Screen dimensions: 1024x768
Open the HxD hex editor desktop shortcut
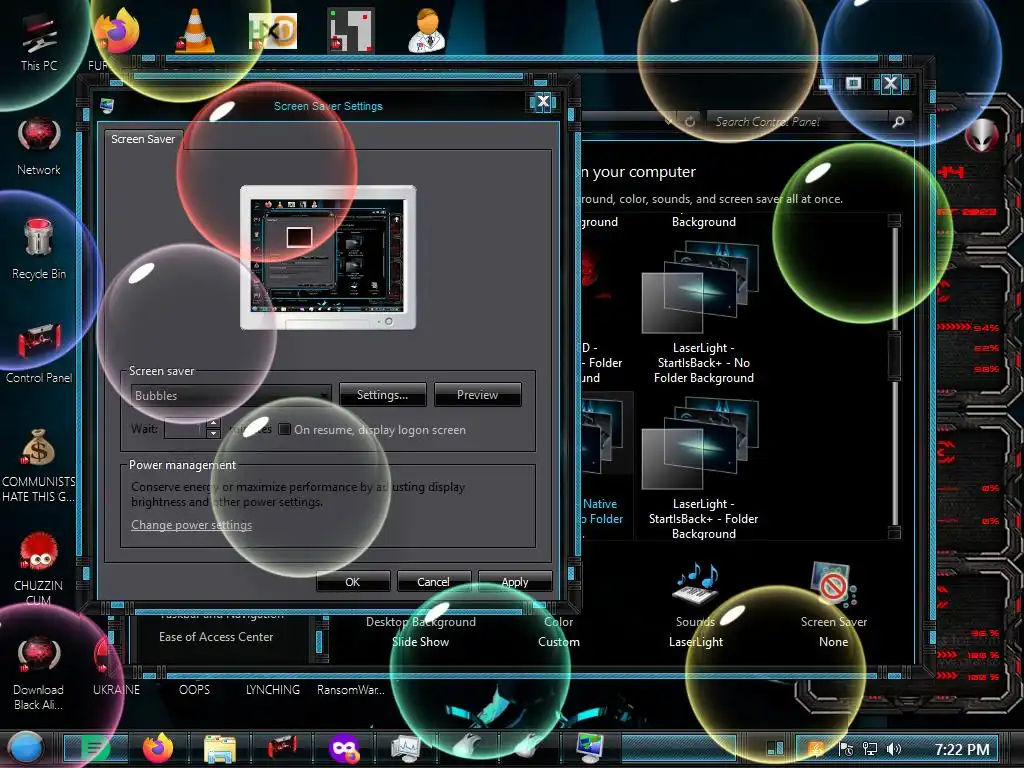pyautogui.click(x=273, y=31)
